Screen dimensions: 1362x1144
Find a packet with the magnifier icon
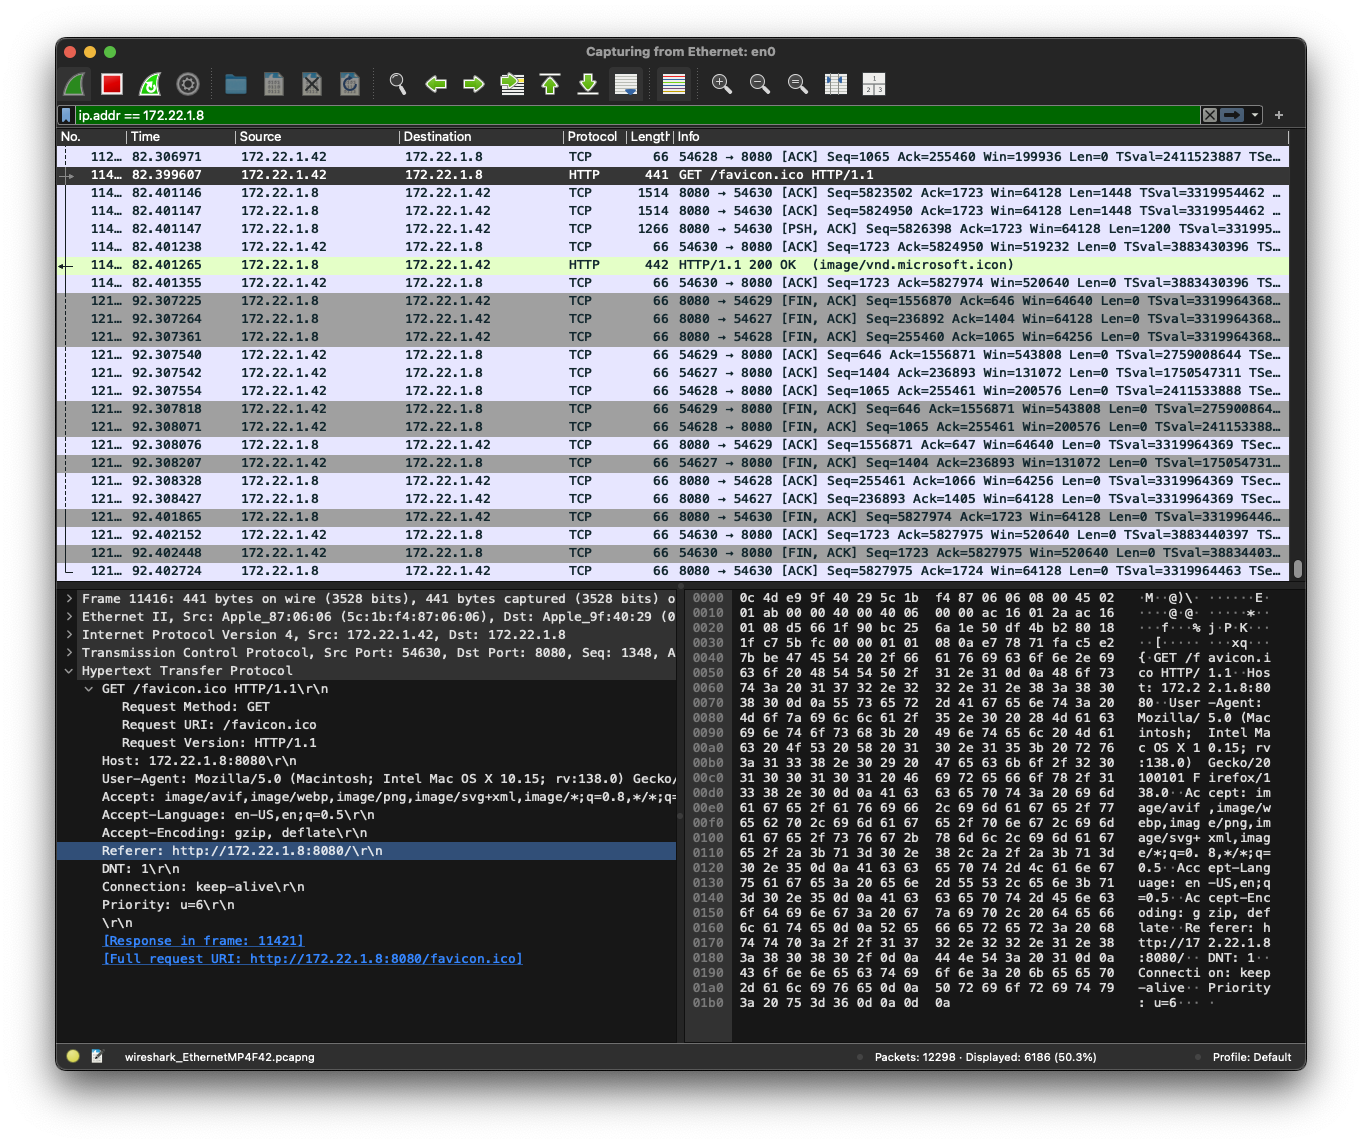point(397,84)
